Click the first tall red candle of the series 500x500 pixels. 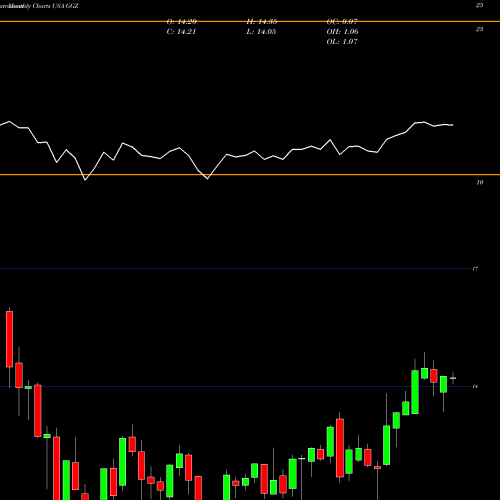coord(9,339)
